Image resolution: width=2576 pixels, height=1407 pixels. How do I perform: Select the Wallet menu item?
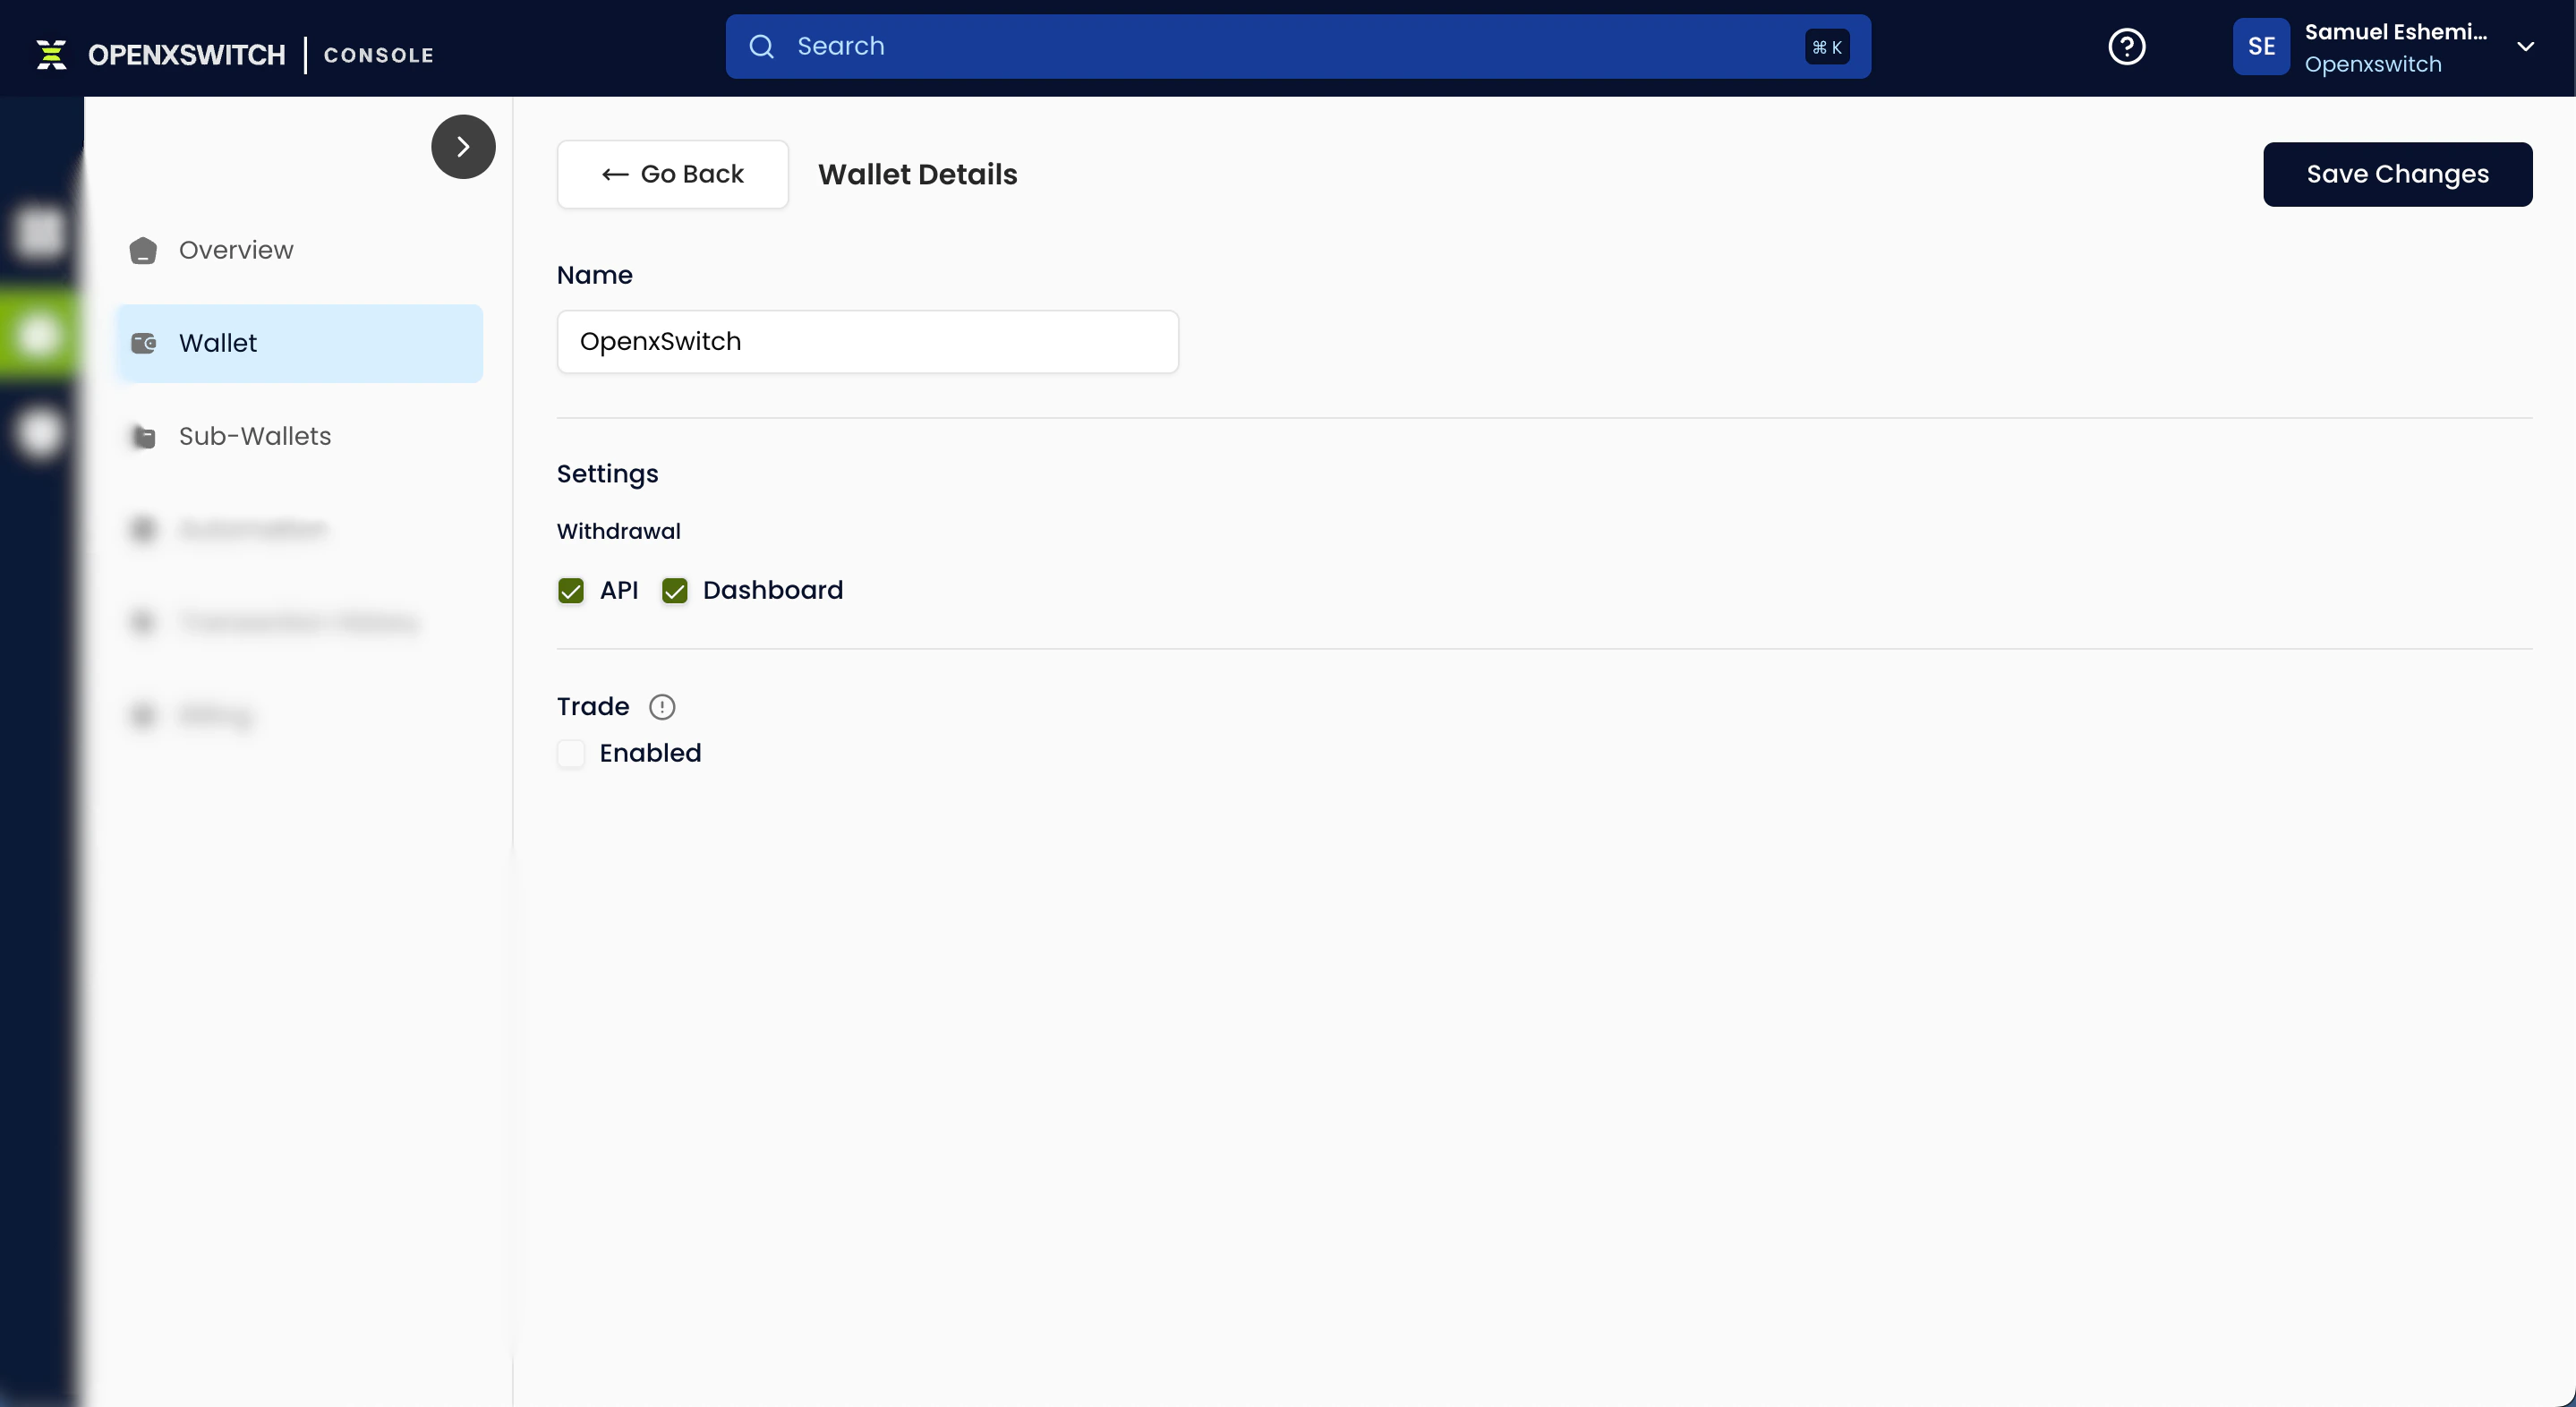[x=300, y=343]
